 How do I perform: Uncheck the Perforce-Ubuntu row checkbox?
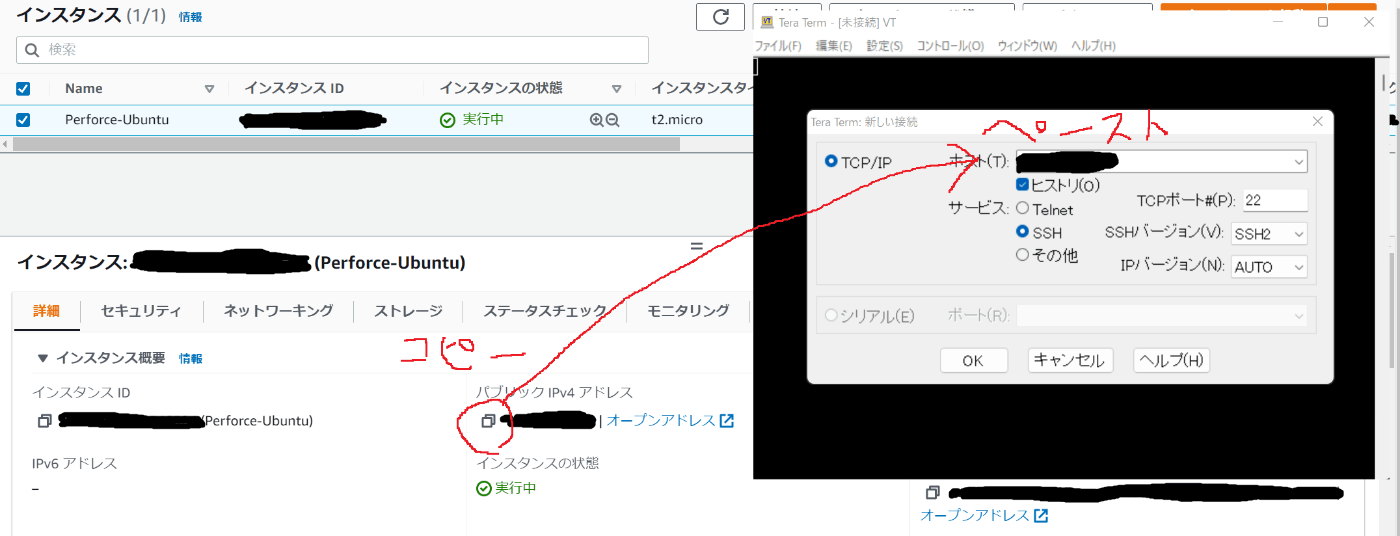[23, 120]
